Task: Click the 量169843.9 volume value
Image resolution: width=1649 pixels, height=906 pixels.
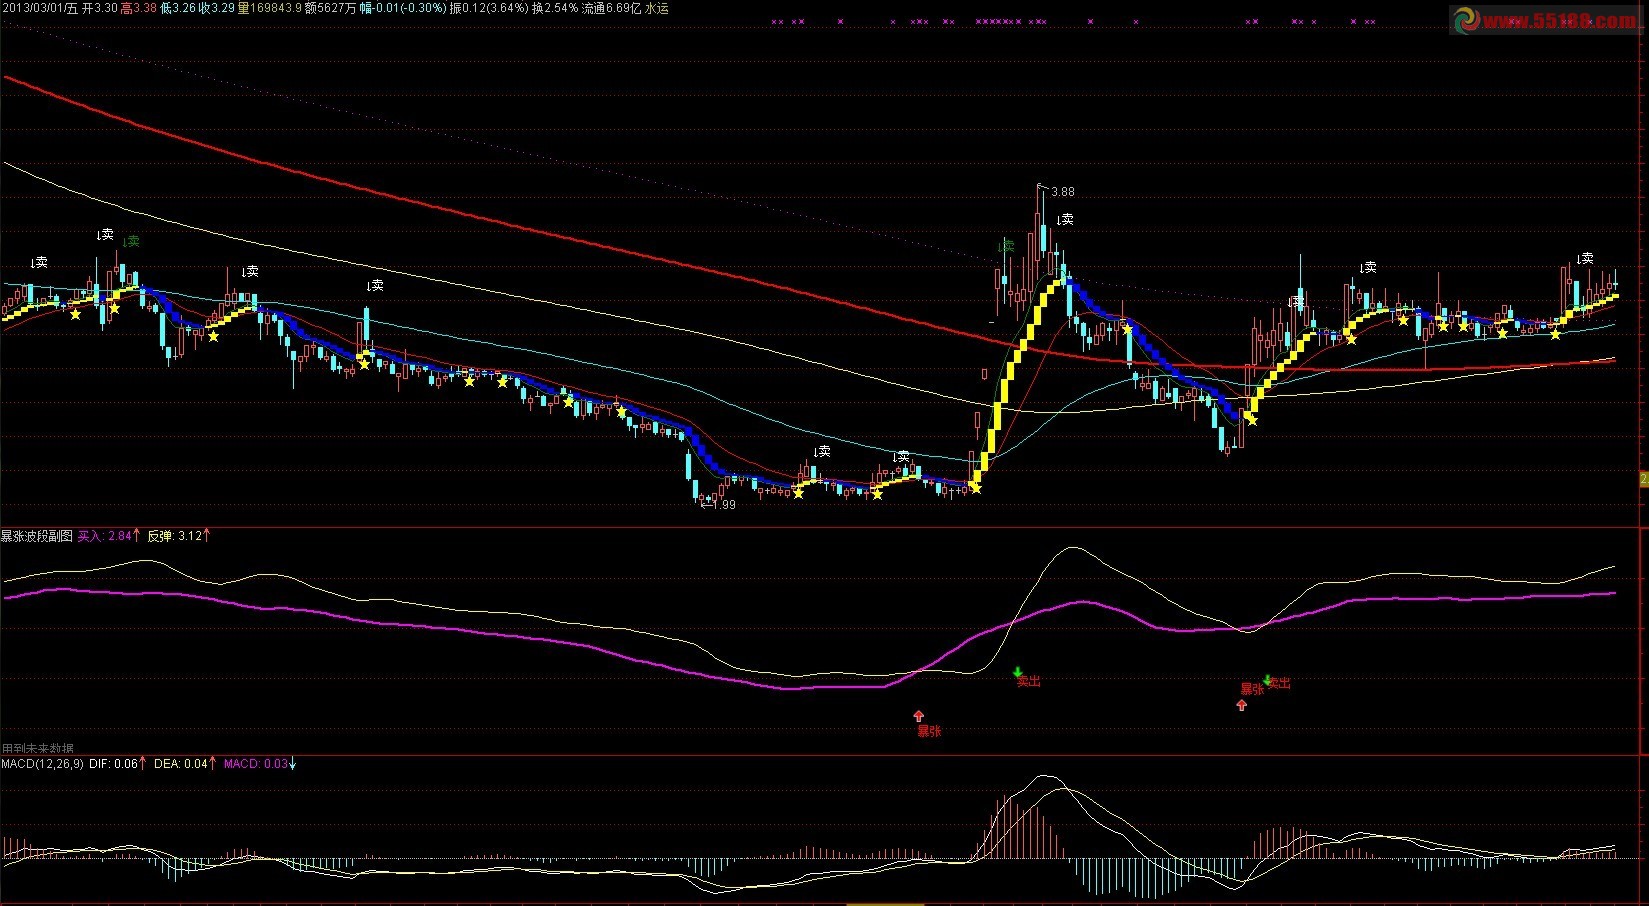Action: [x=269, y=8]
